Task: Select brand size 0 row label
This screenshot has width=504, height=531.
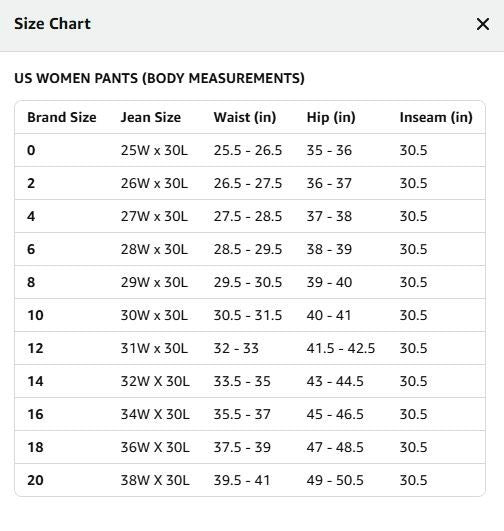Action: point(31,150)
